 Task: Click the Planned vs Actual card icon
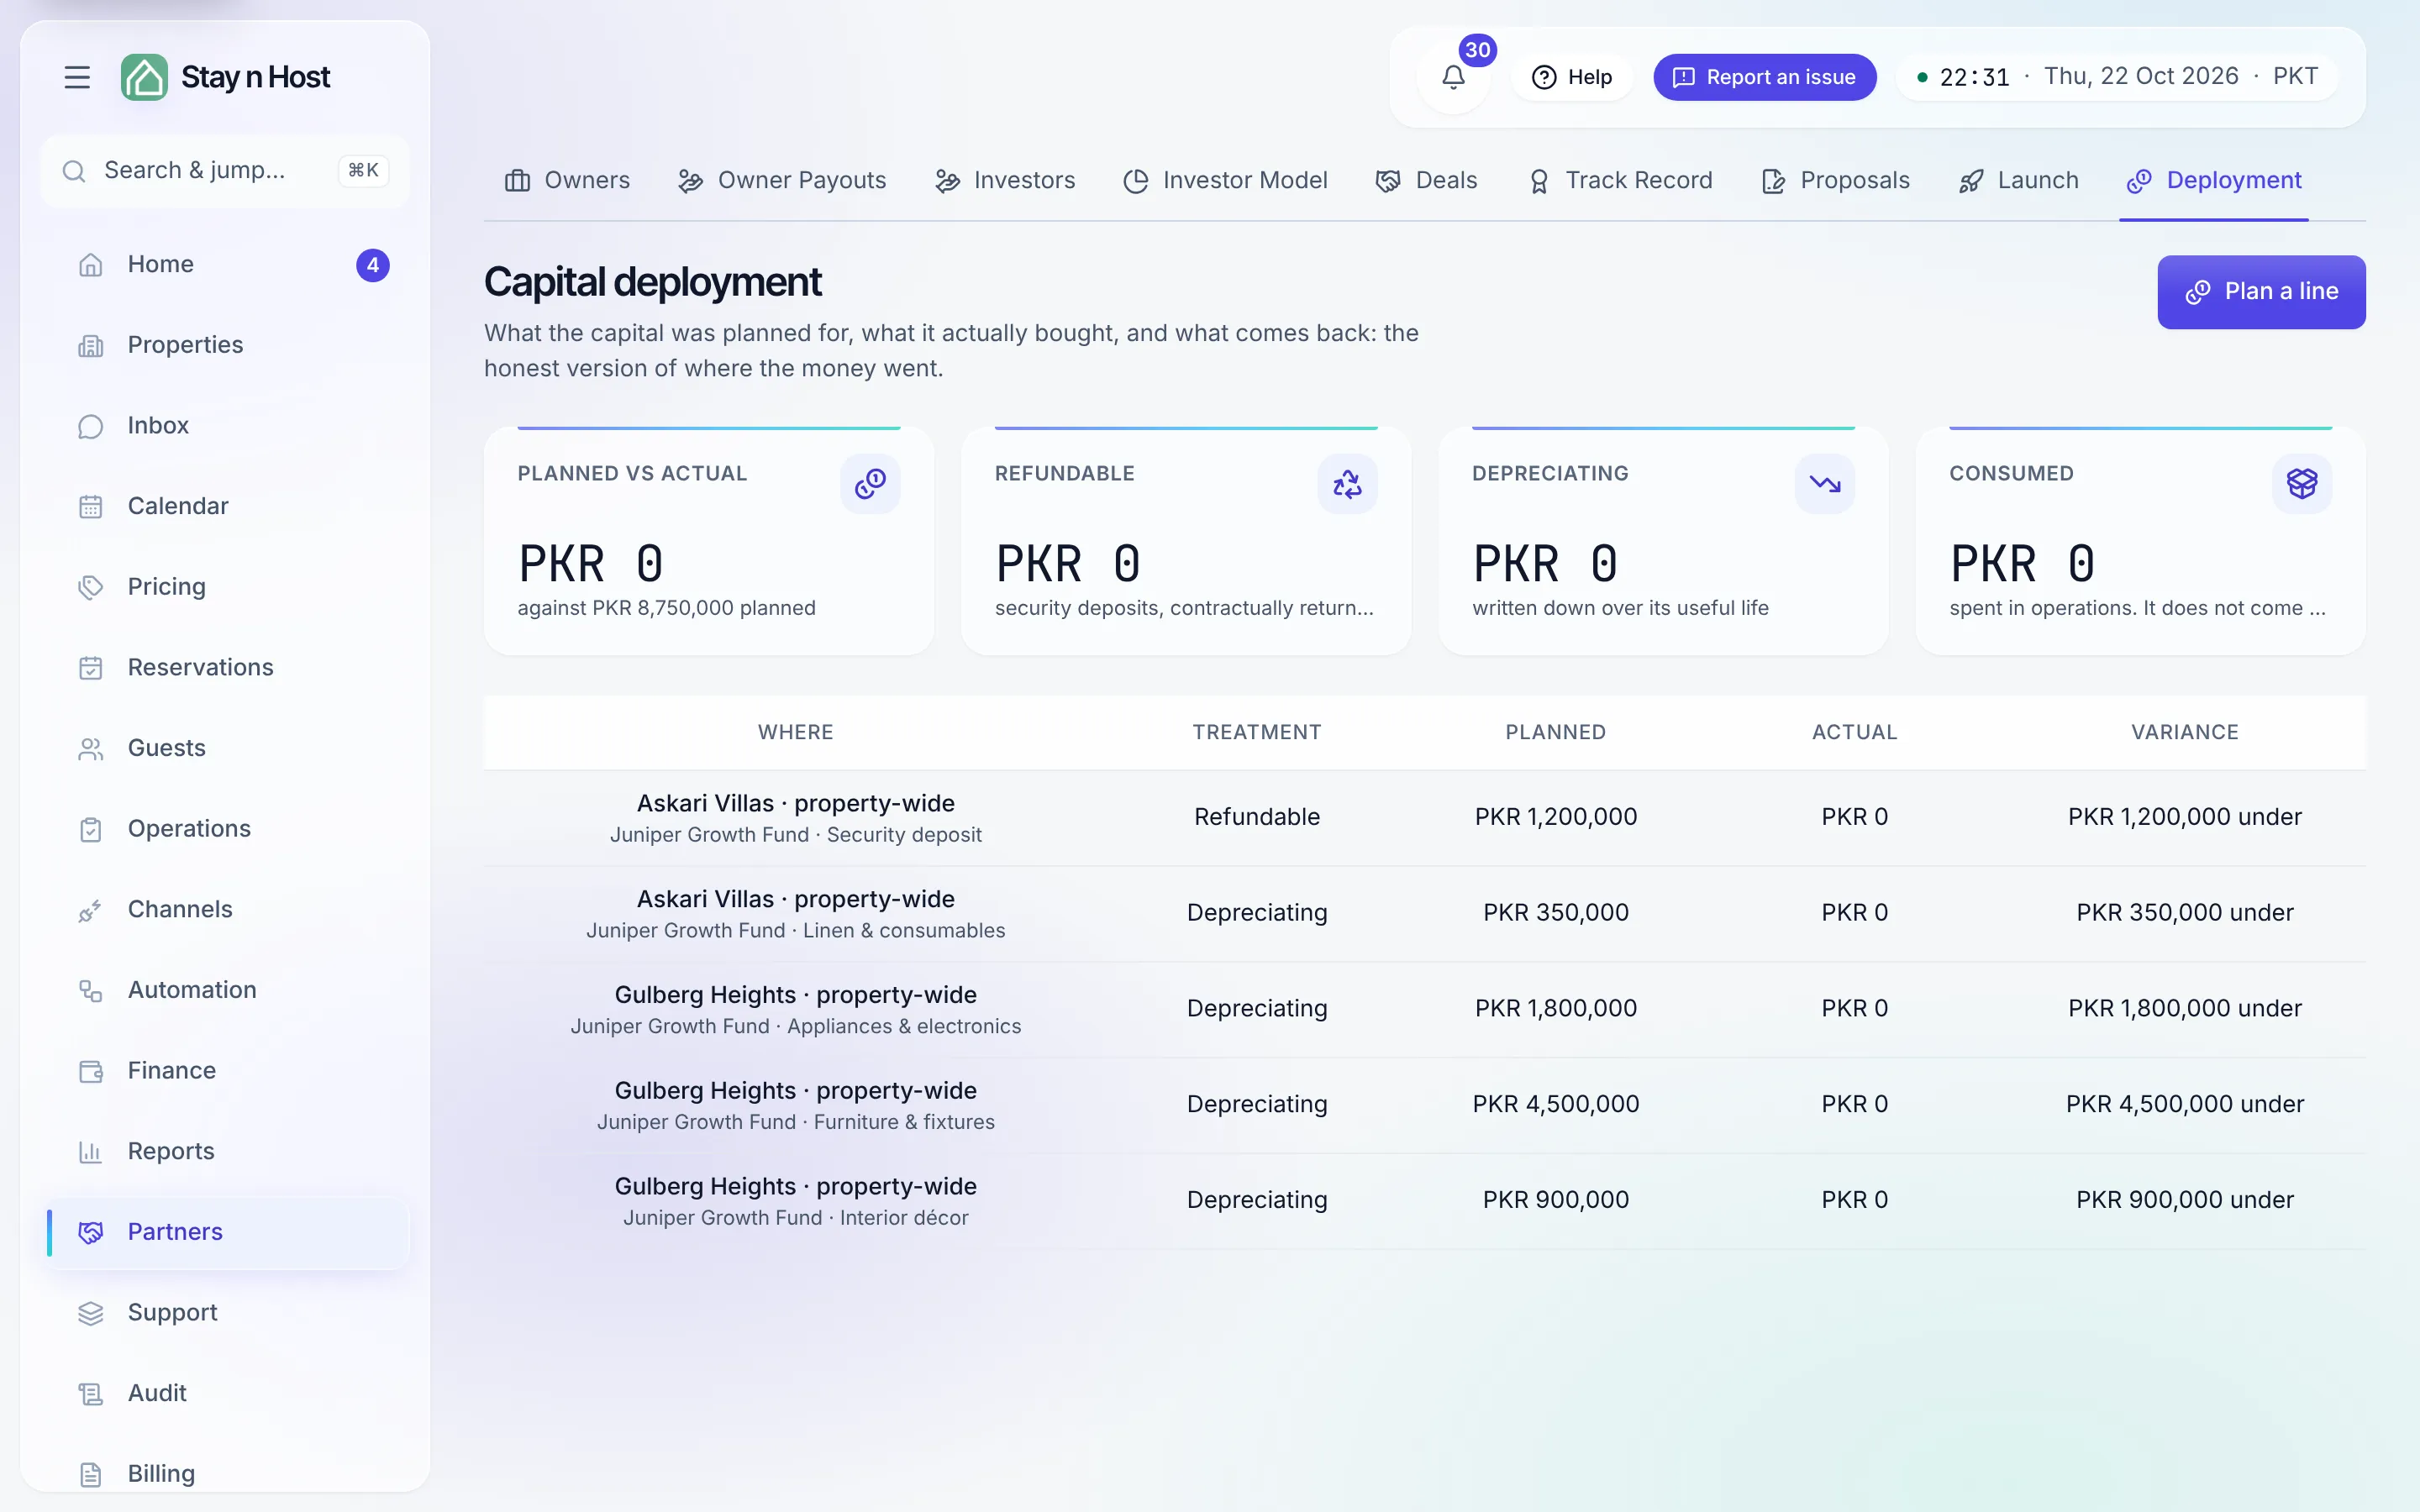click(x=870, y=484)
